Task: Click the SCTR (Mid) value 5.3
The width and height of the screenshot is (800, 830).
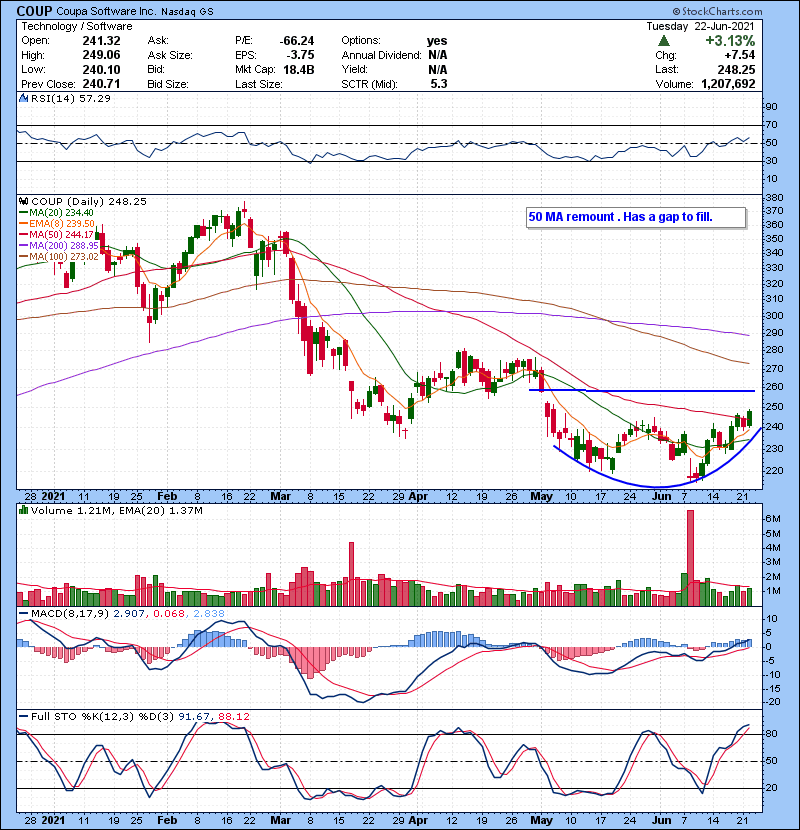Action: coord(439,84)
